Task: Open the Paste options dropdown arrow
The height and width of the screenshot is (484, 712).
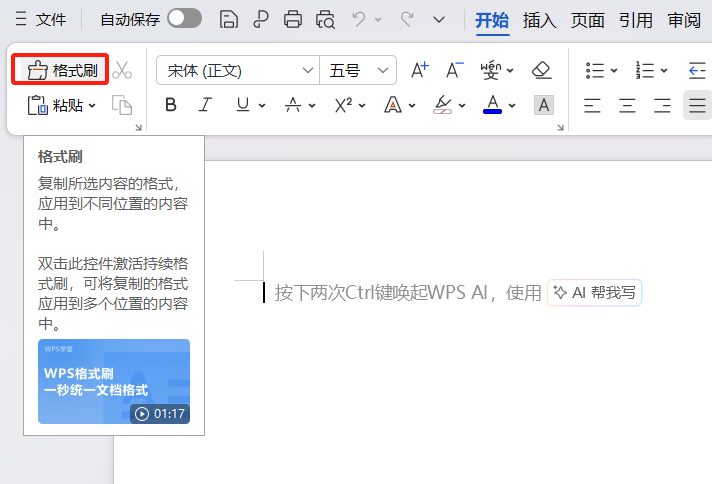Action: pos(92,106)
